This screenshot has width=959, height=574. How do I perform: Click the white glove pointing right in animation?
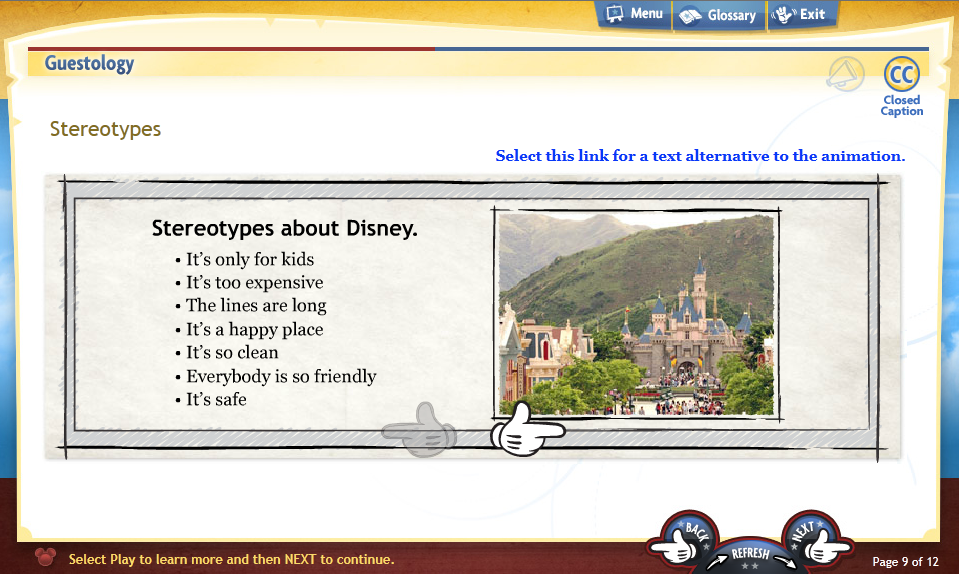526,429
